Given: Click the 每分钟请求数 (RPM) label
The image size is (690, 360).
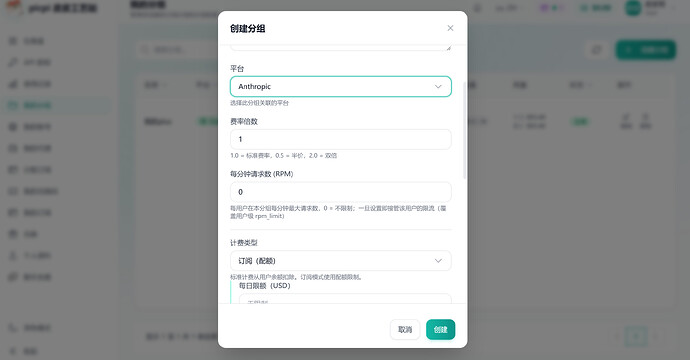Looking at the screenshot, I should (x=261, y=174).
